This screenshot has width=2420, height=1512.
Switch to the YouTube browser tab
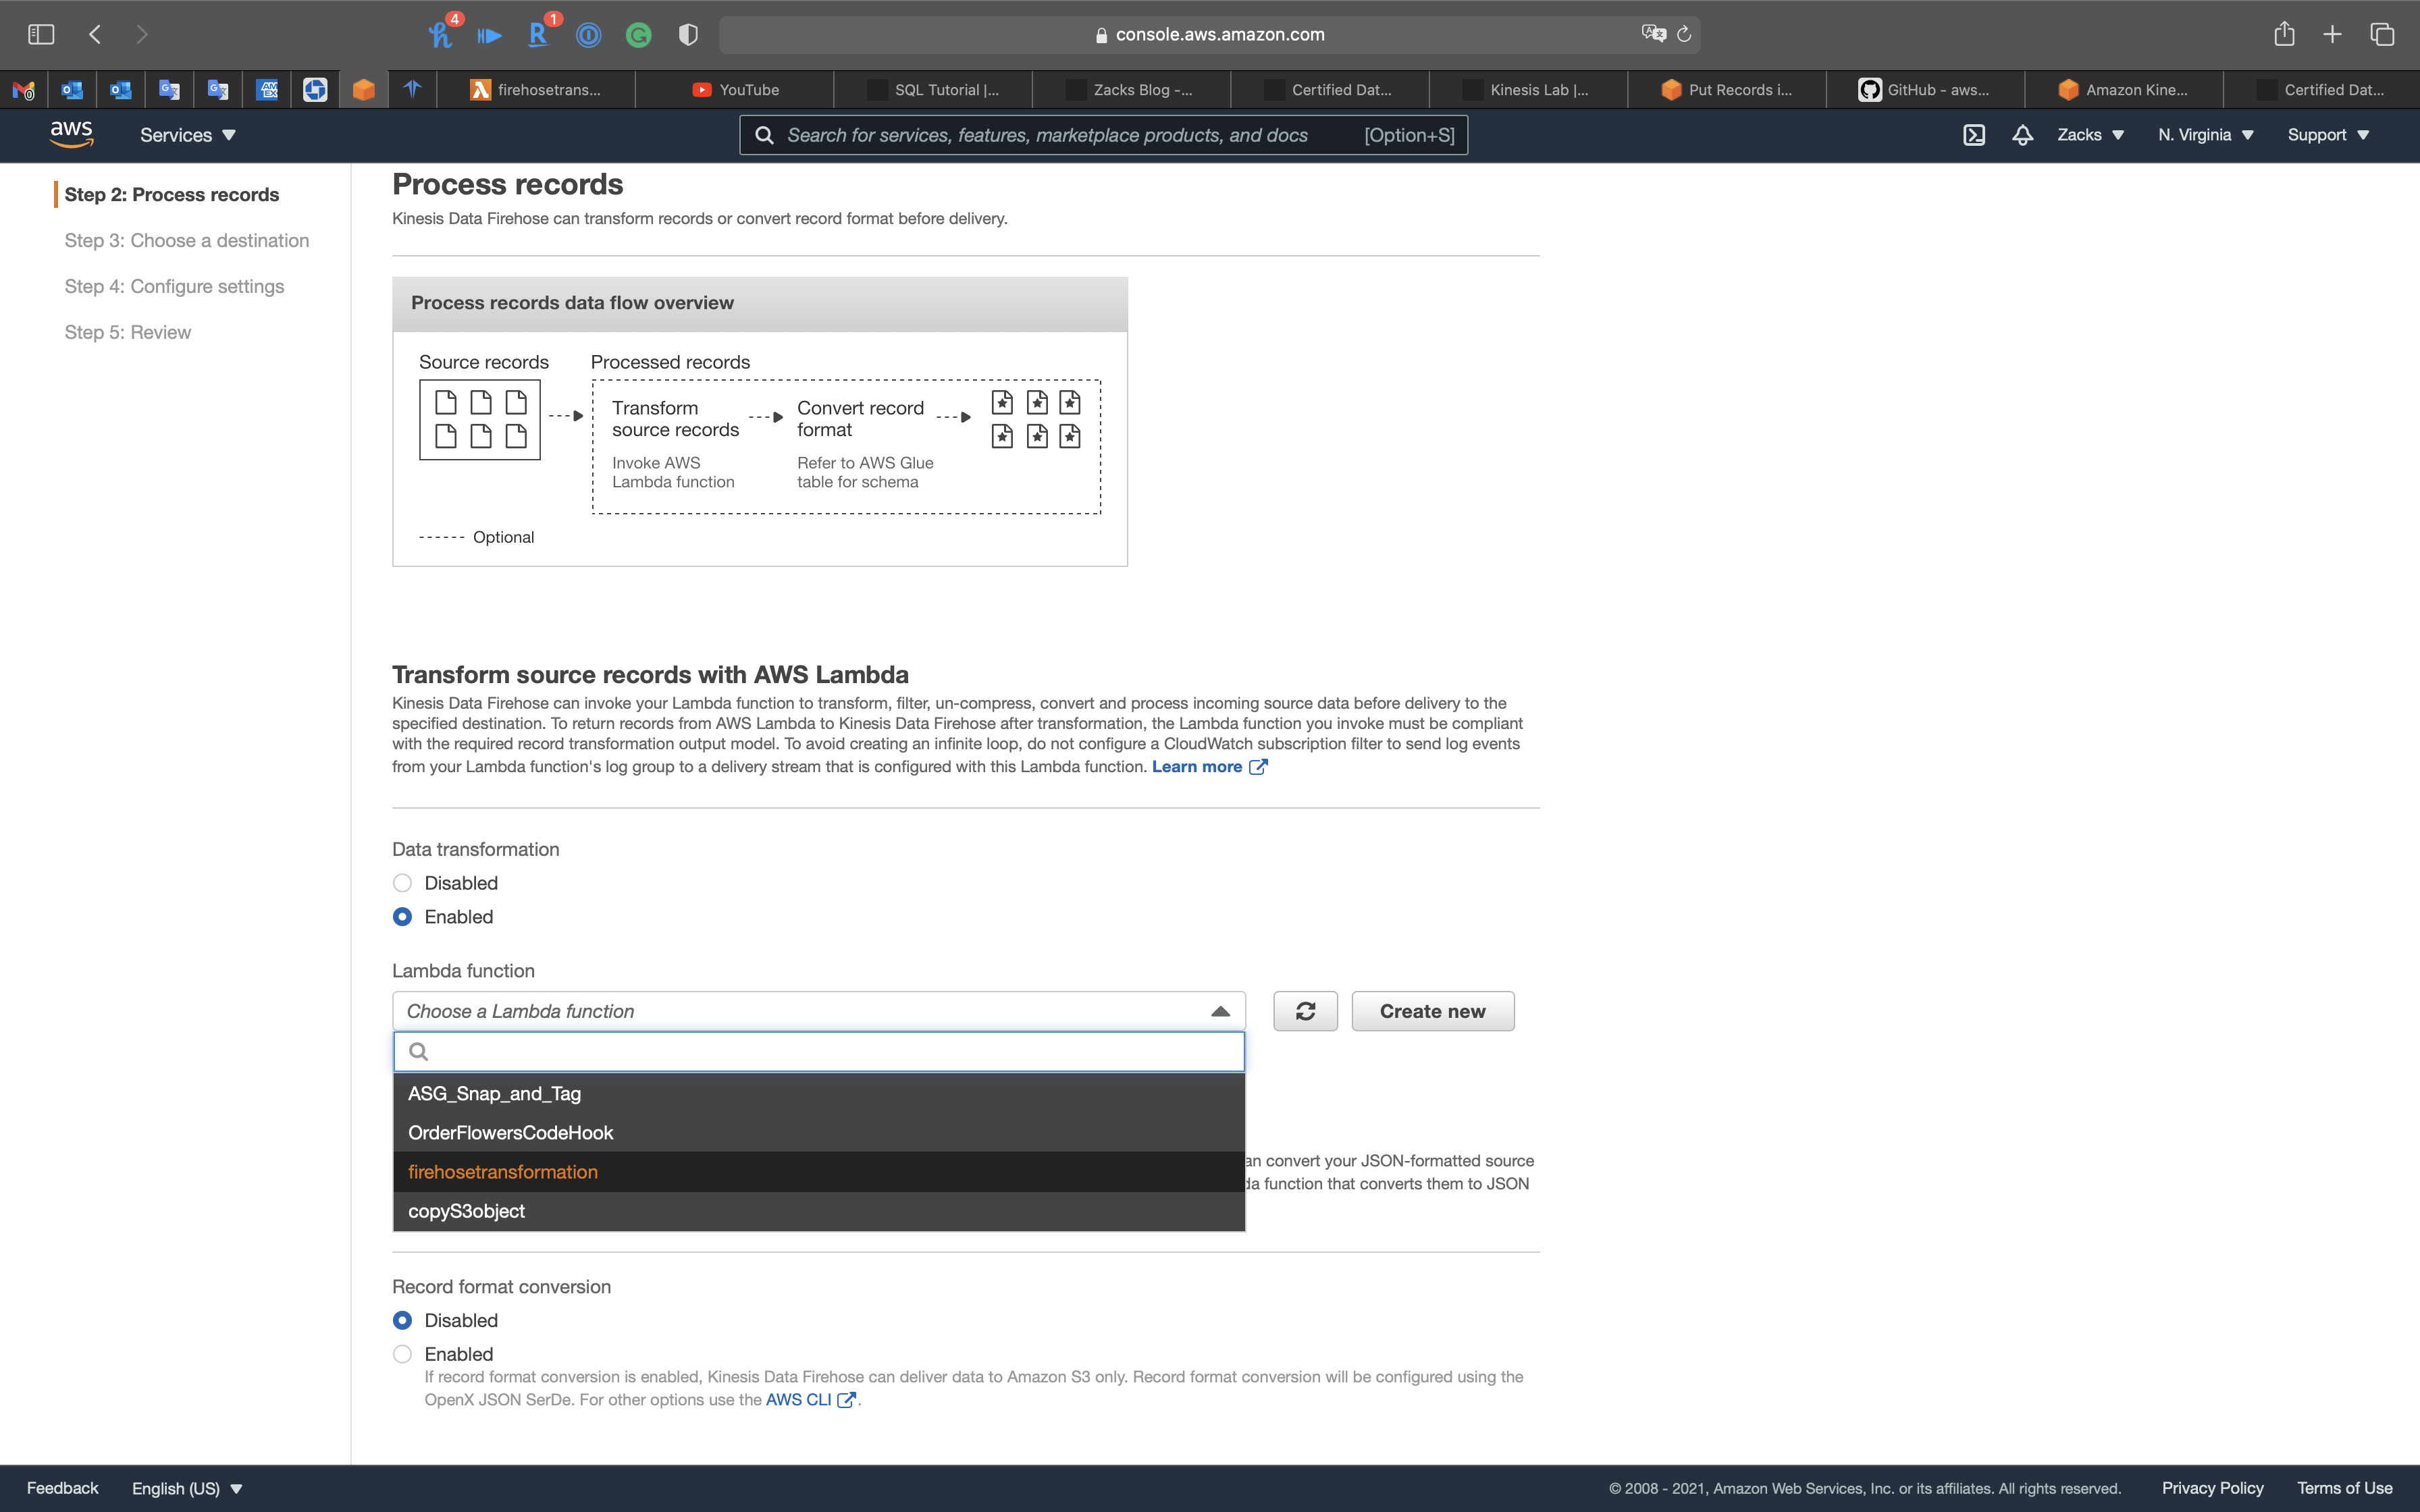[748, 90]
